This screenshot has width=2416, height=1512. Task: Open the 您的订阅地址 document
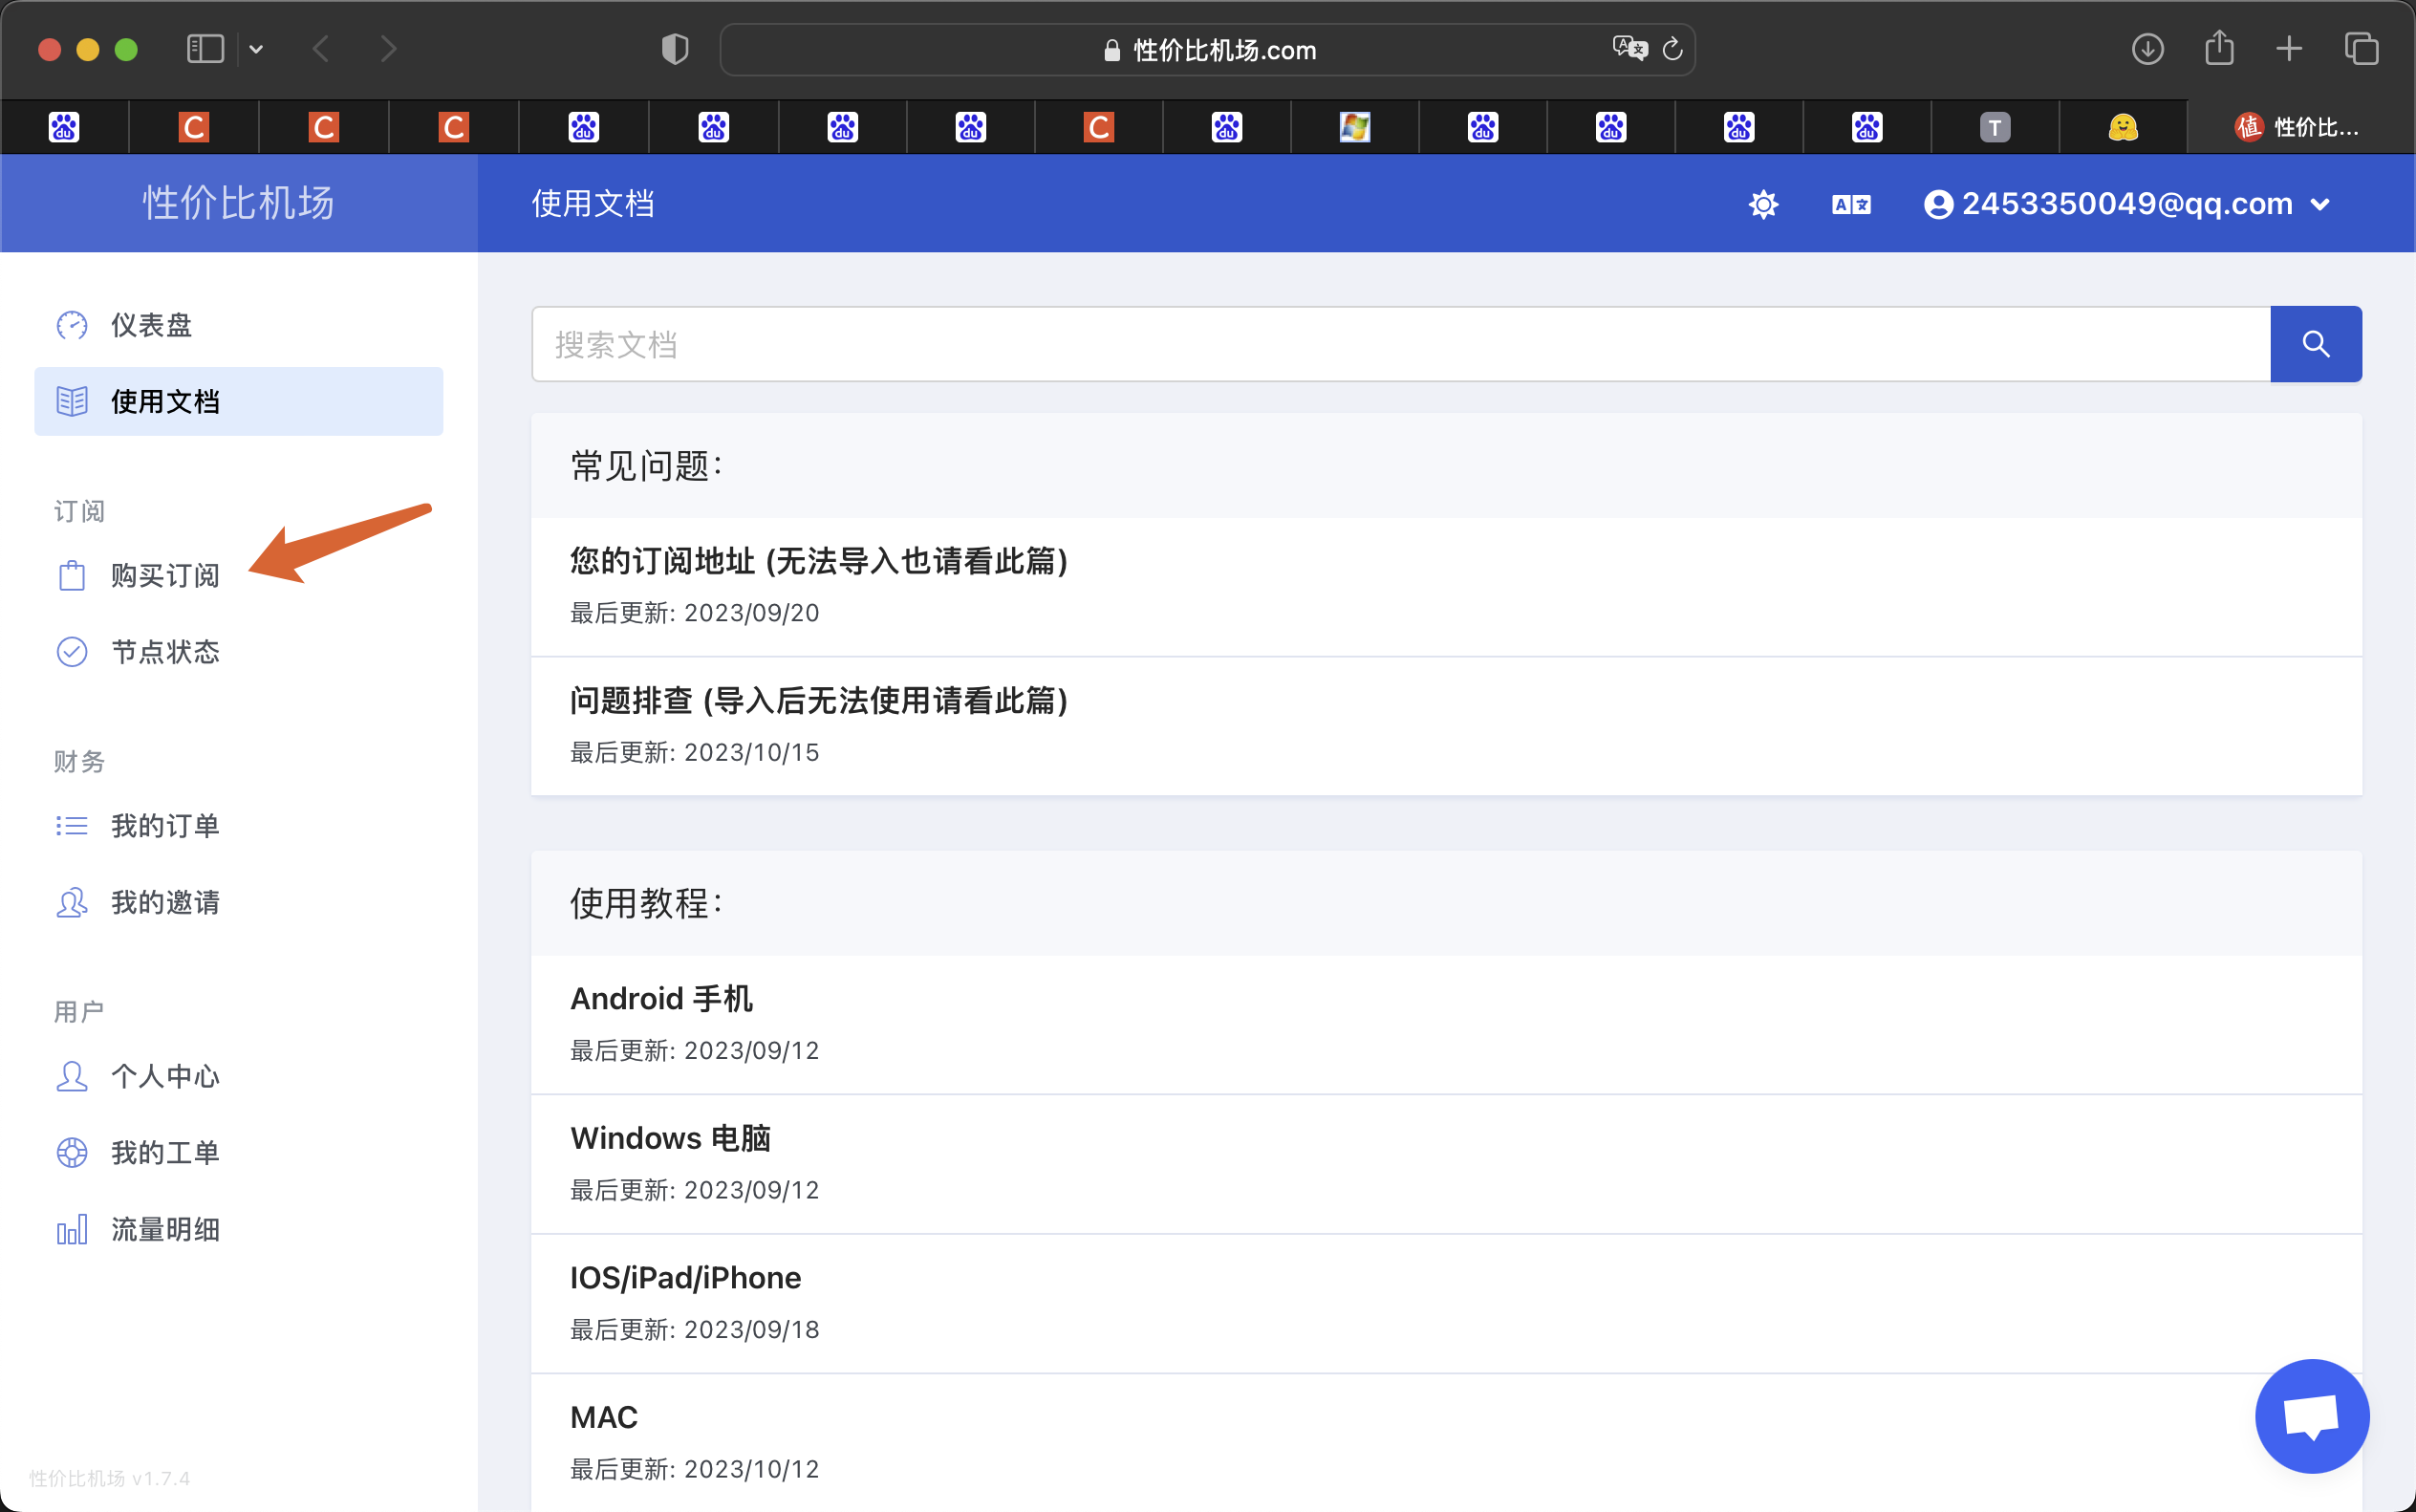[x=1446, y=586]
